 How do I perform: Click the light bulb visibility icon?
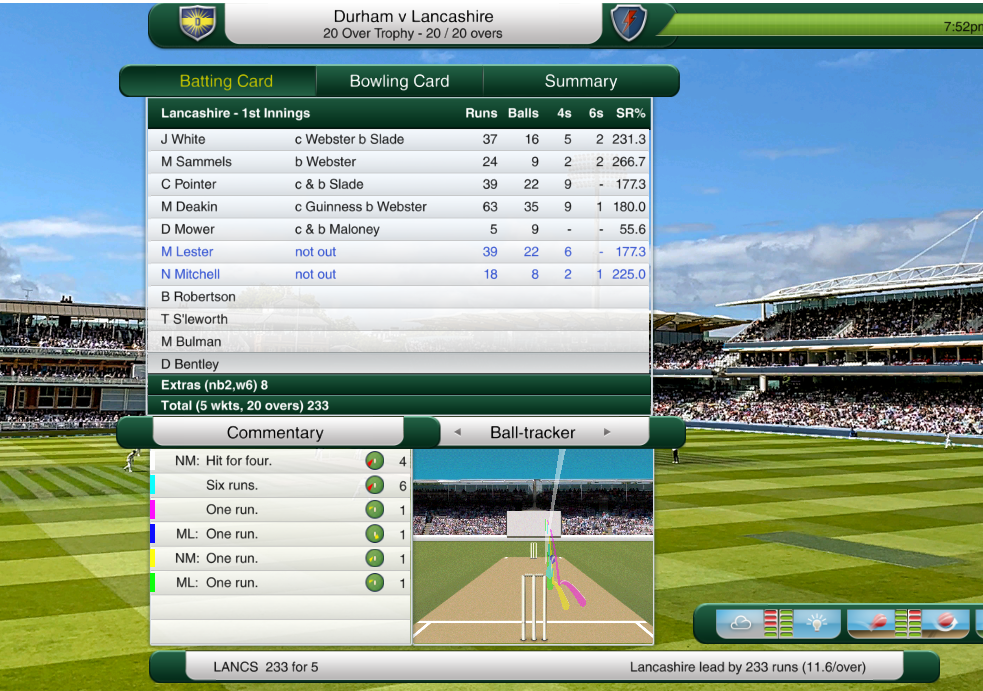[817, 623]
